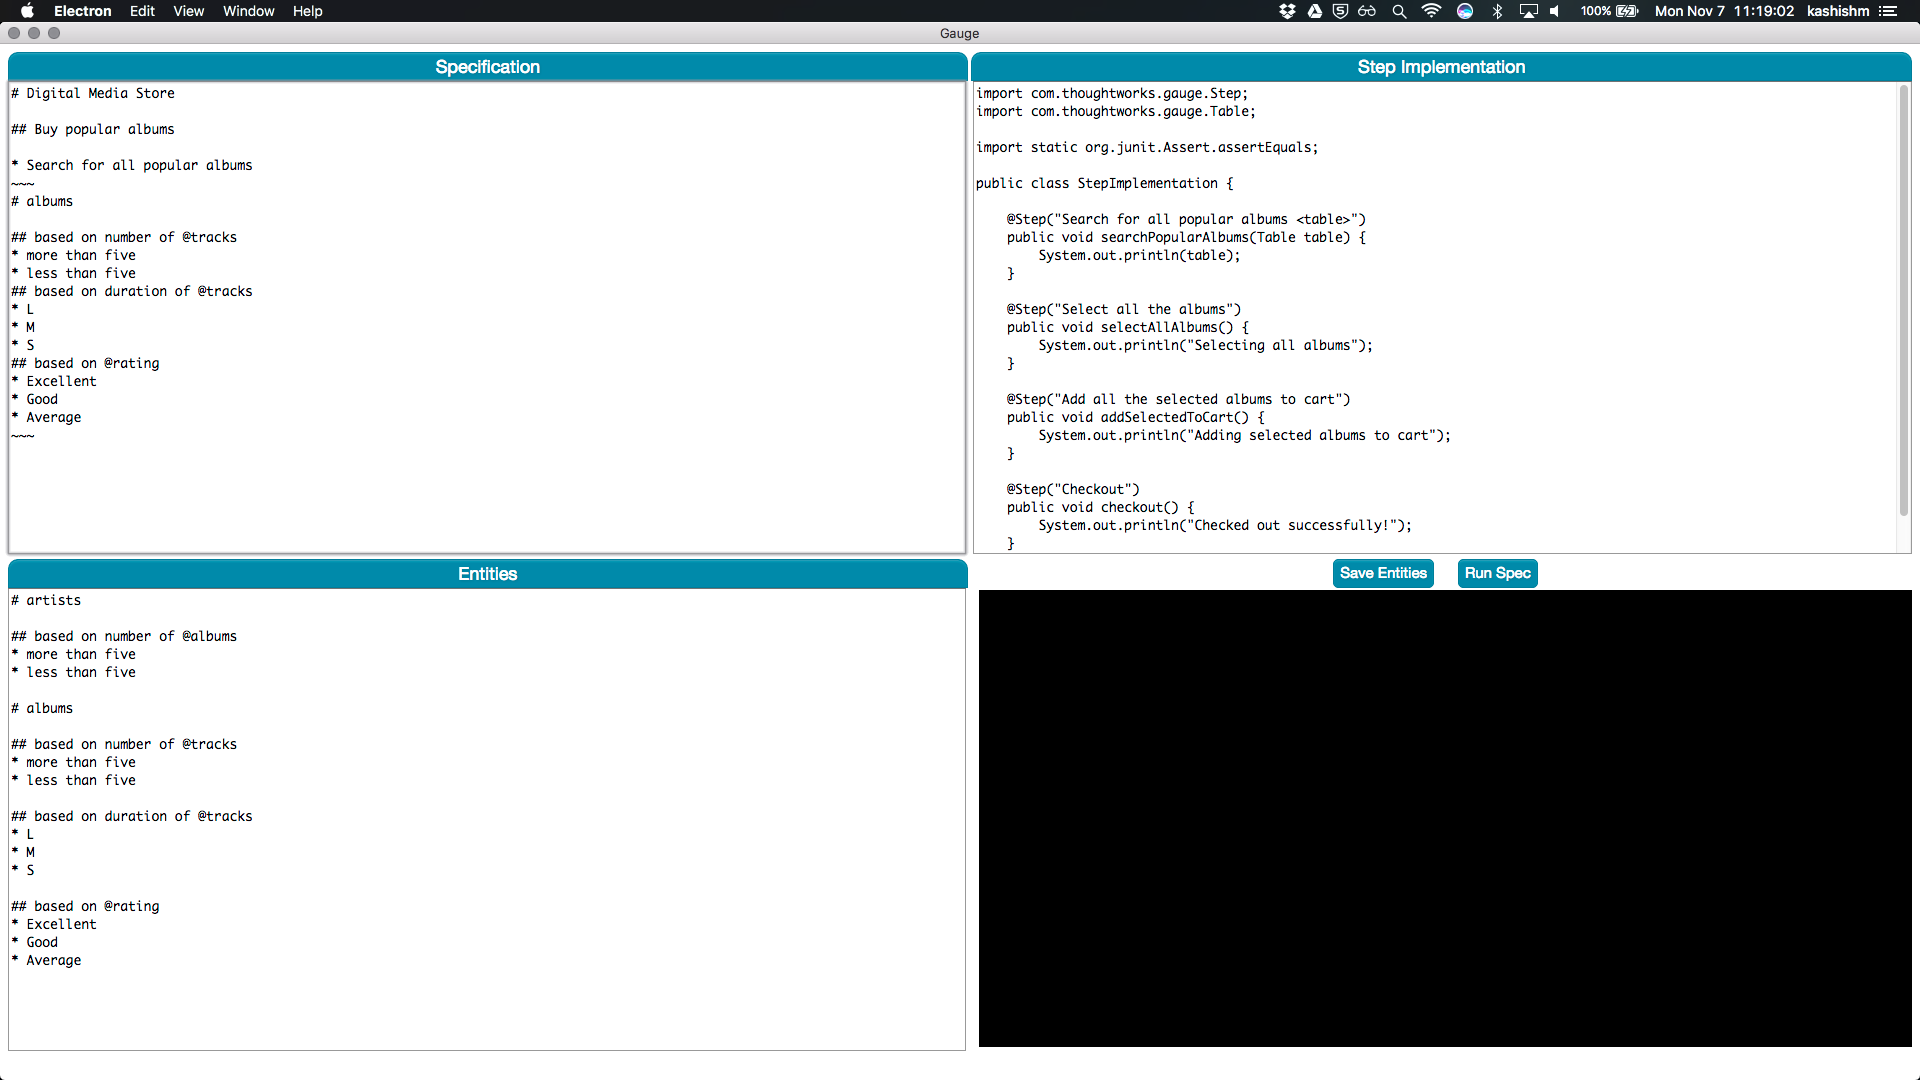
Task: Click the Step Implementation code scrollbar
Action: [1904, 300]
